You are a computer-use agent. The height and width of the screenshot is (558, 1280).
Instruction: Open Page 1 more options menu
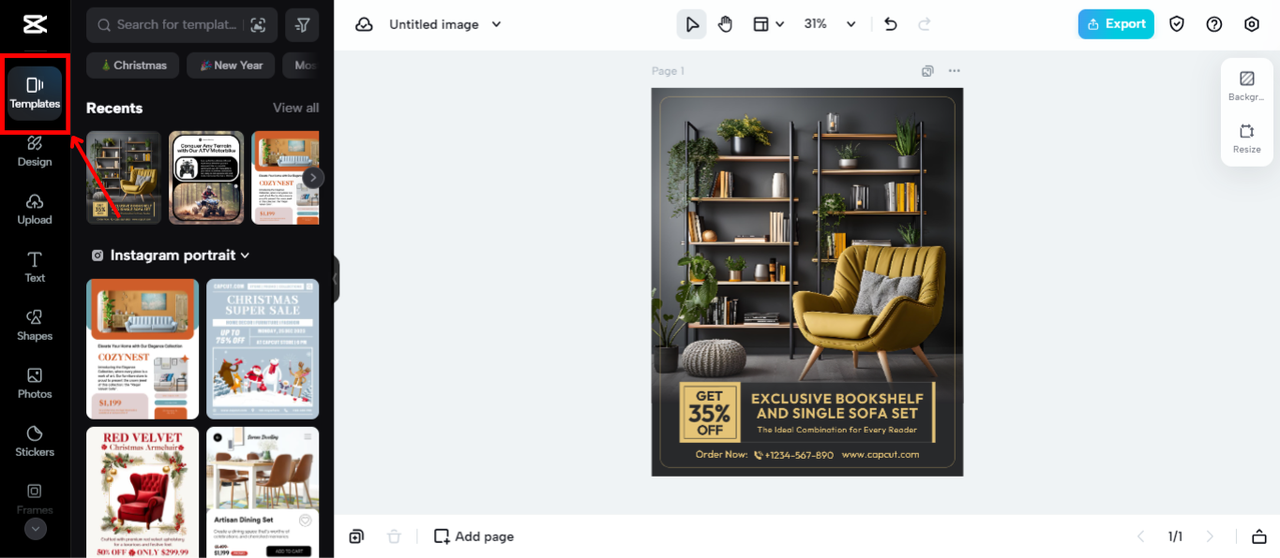coord(954,71)
